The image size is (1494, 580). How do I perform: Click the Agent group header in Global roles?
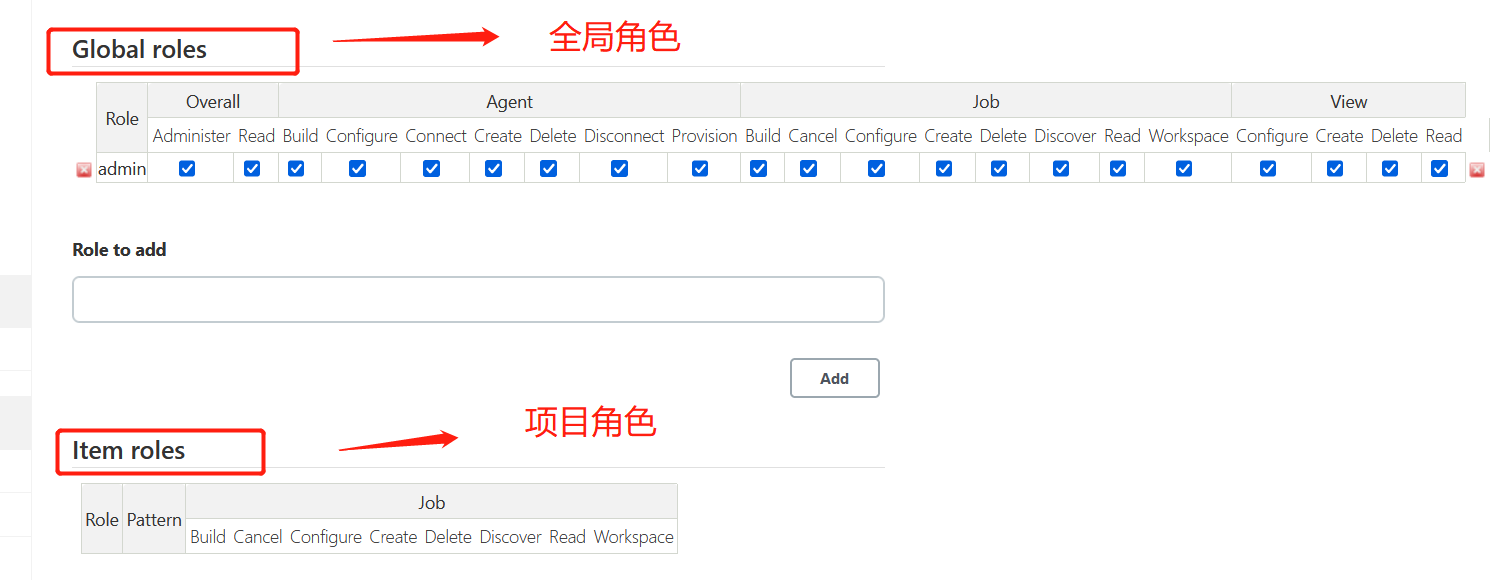coord(509,101)
